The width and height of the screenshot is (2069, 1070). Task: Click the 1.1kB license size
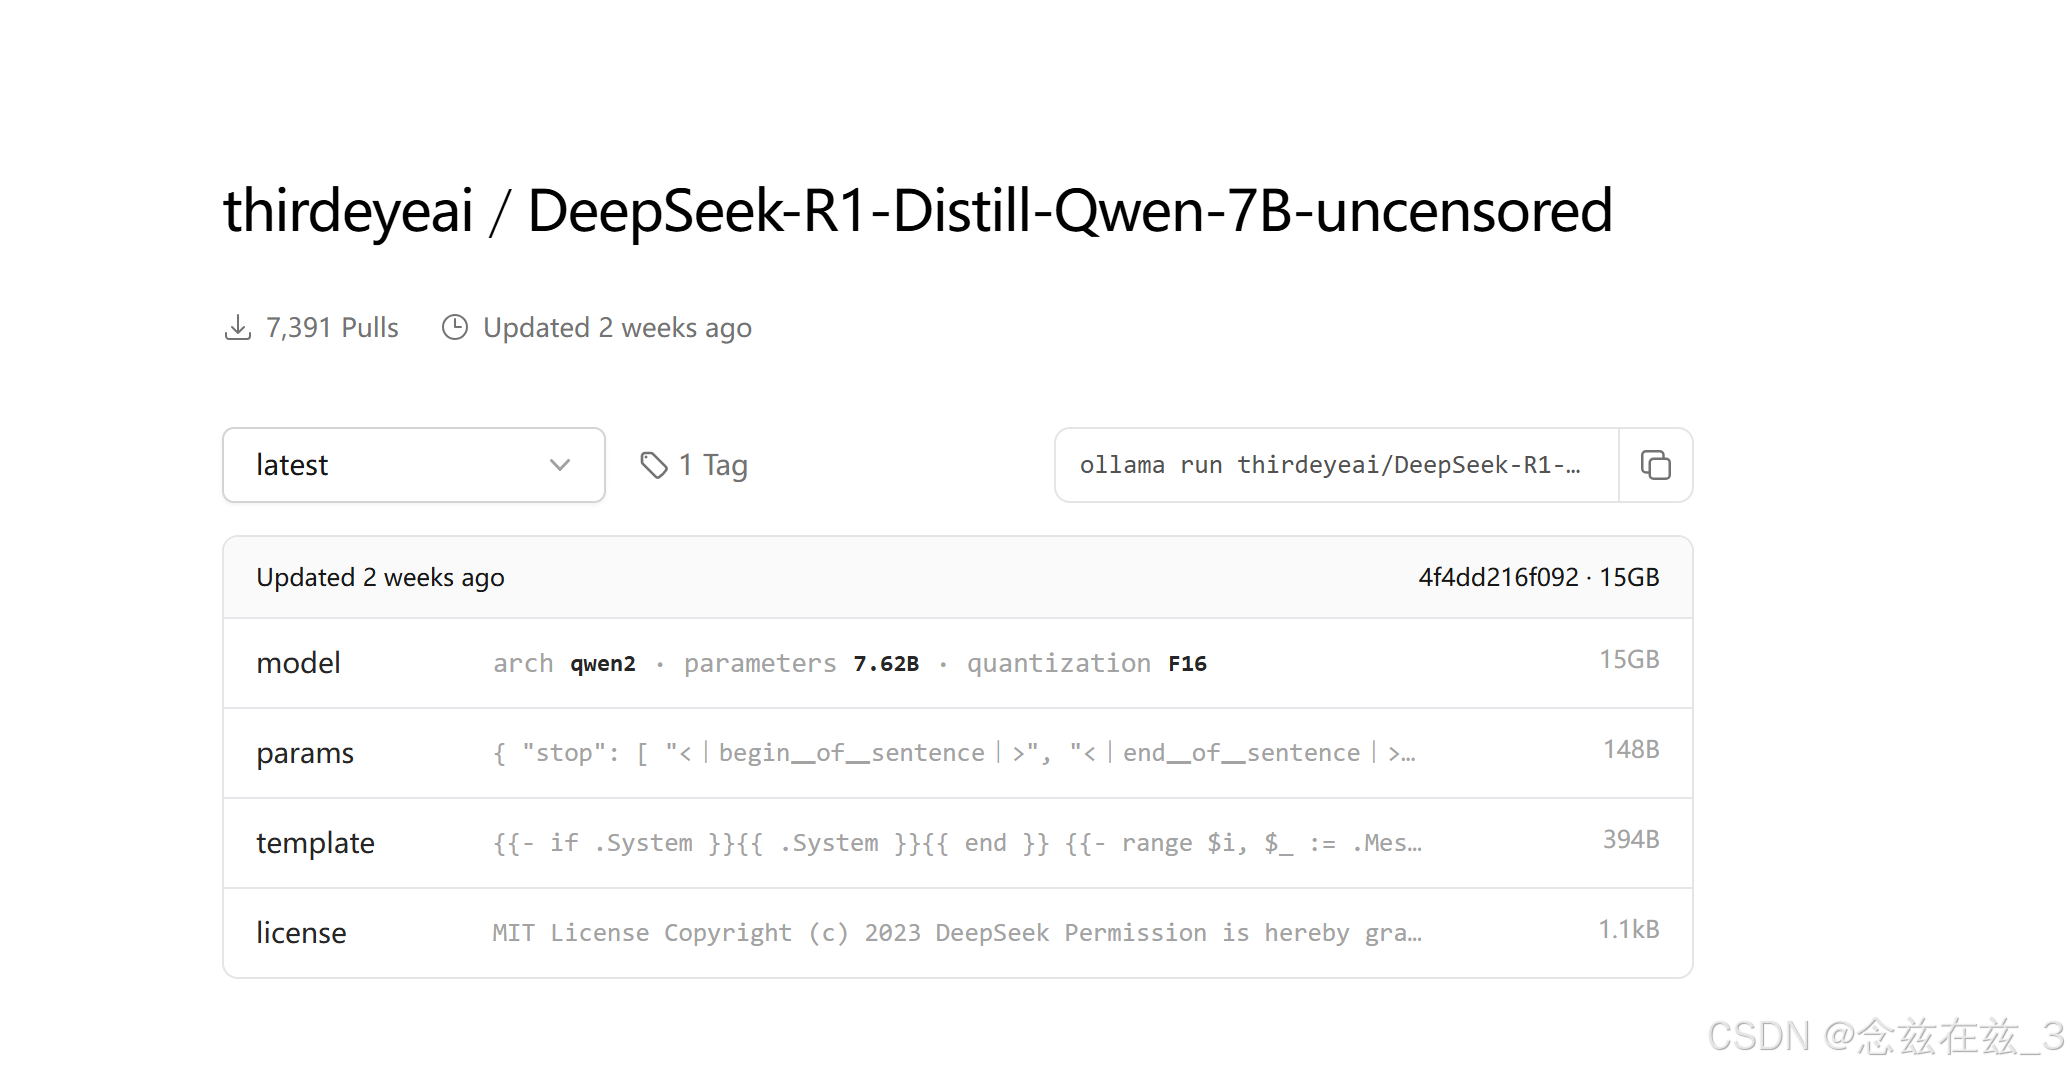click(1629, 929)
